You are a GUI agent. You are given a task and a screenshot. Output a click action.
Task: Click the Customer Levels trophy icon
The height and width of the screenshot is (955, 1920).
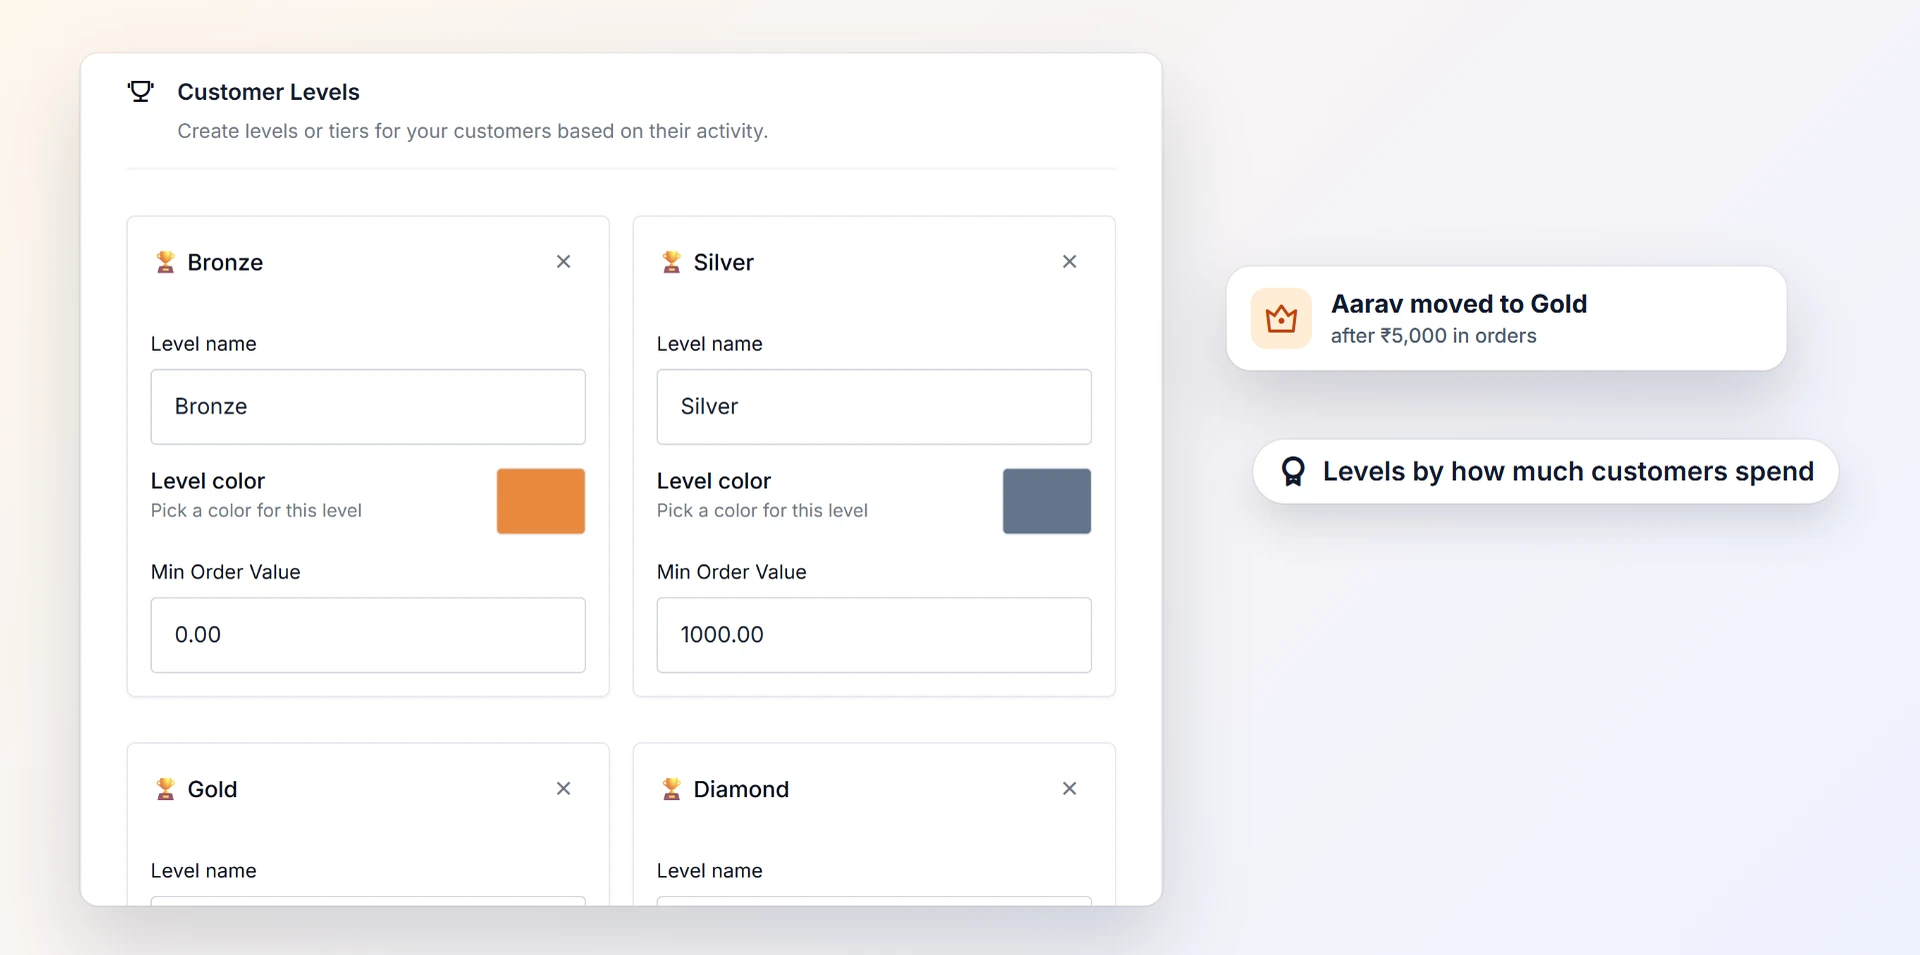(x=141, y=92)
